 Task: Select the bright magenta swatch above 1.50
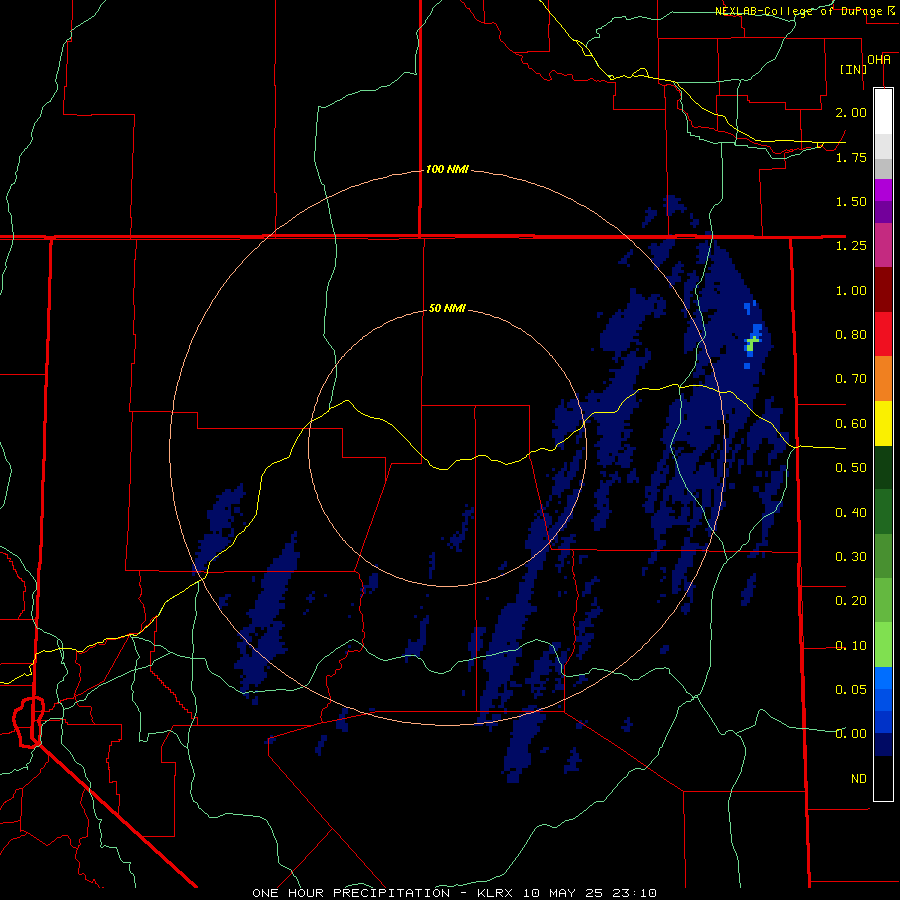point(883,190)
